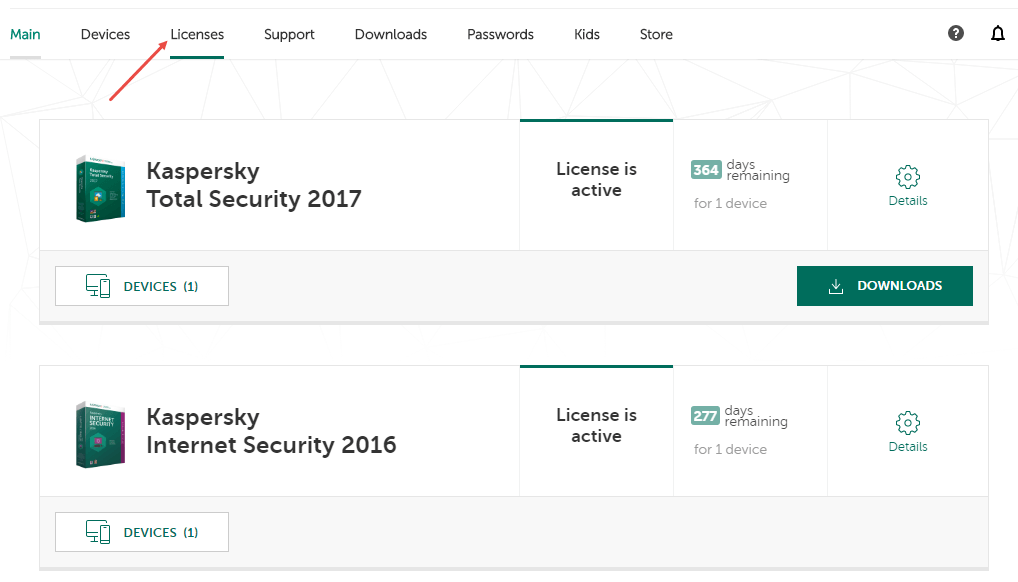Click the Details link for Total Security 2017
This screenshot has width=1018, height=582.
tap(908, 201)
